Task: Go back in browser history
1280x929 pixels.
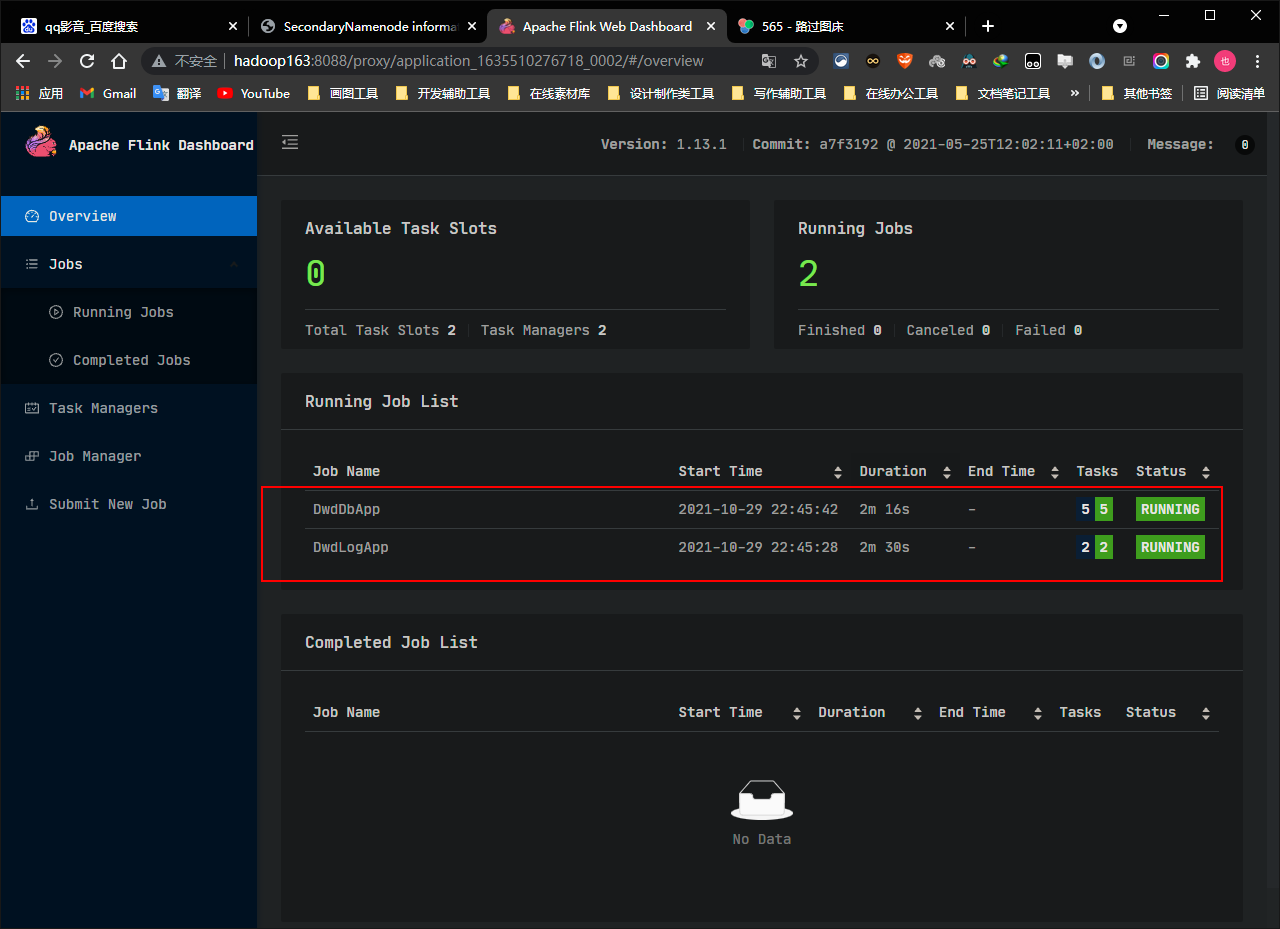Action: point(24,61)
